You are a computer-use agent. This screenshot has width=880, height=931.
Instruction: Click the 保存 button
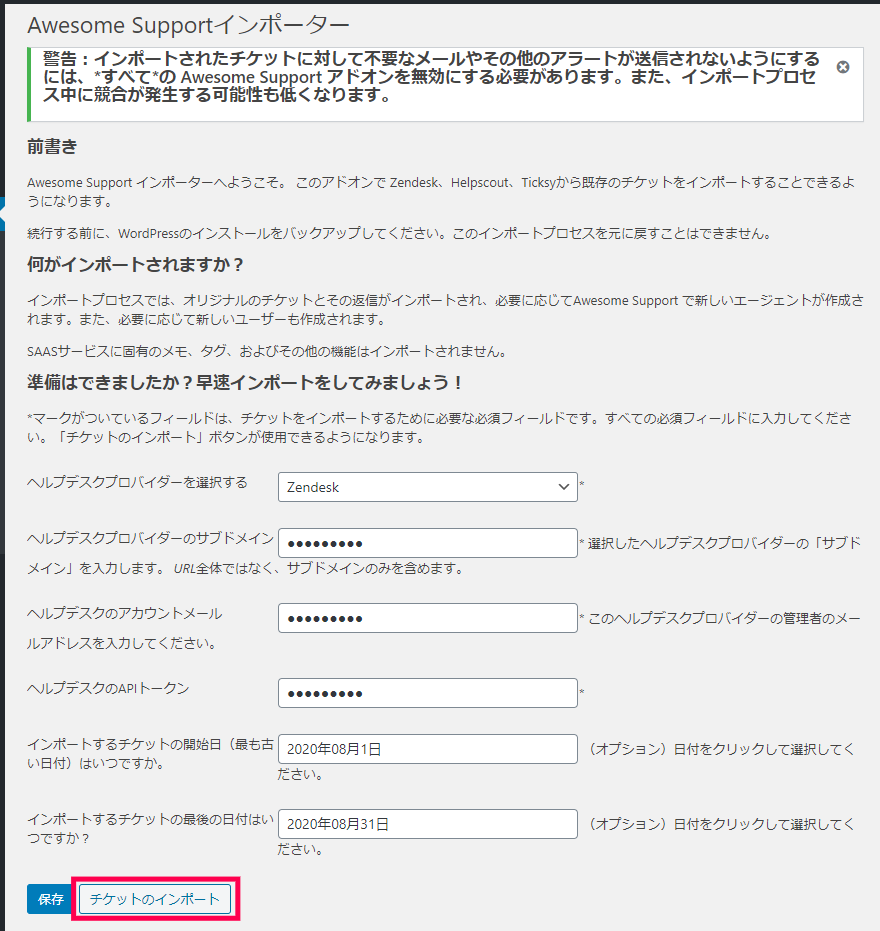pos(50,899)
